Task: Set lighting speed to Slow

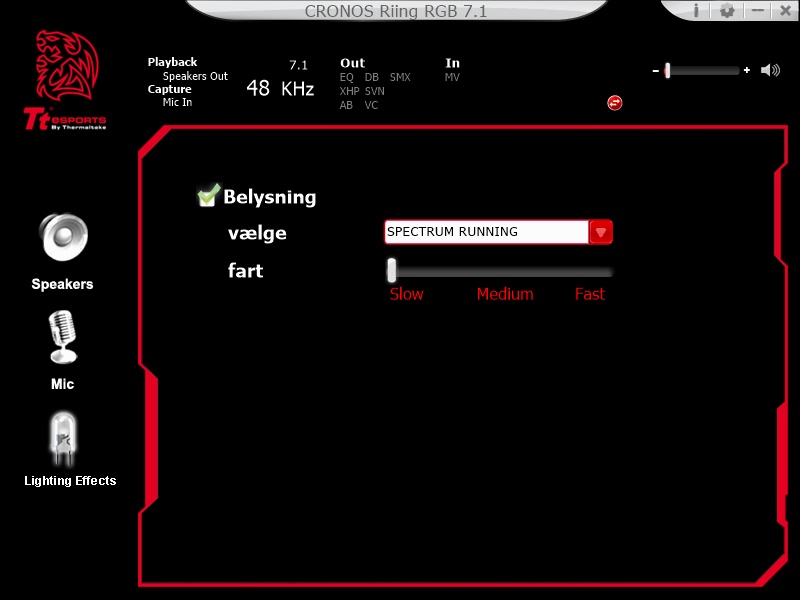Action: 407,294
